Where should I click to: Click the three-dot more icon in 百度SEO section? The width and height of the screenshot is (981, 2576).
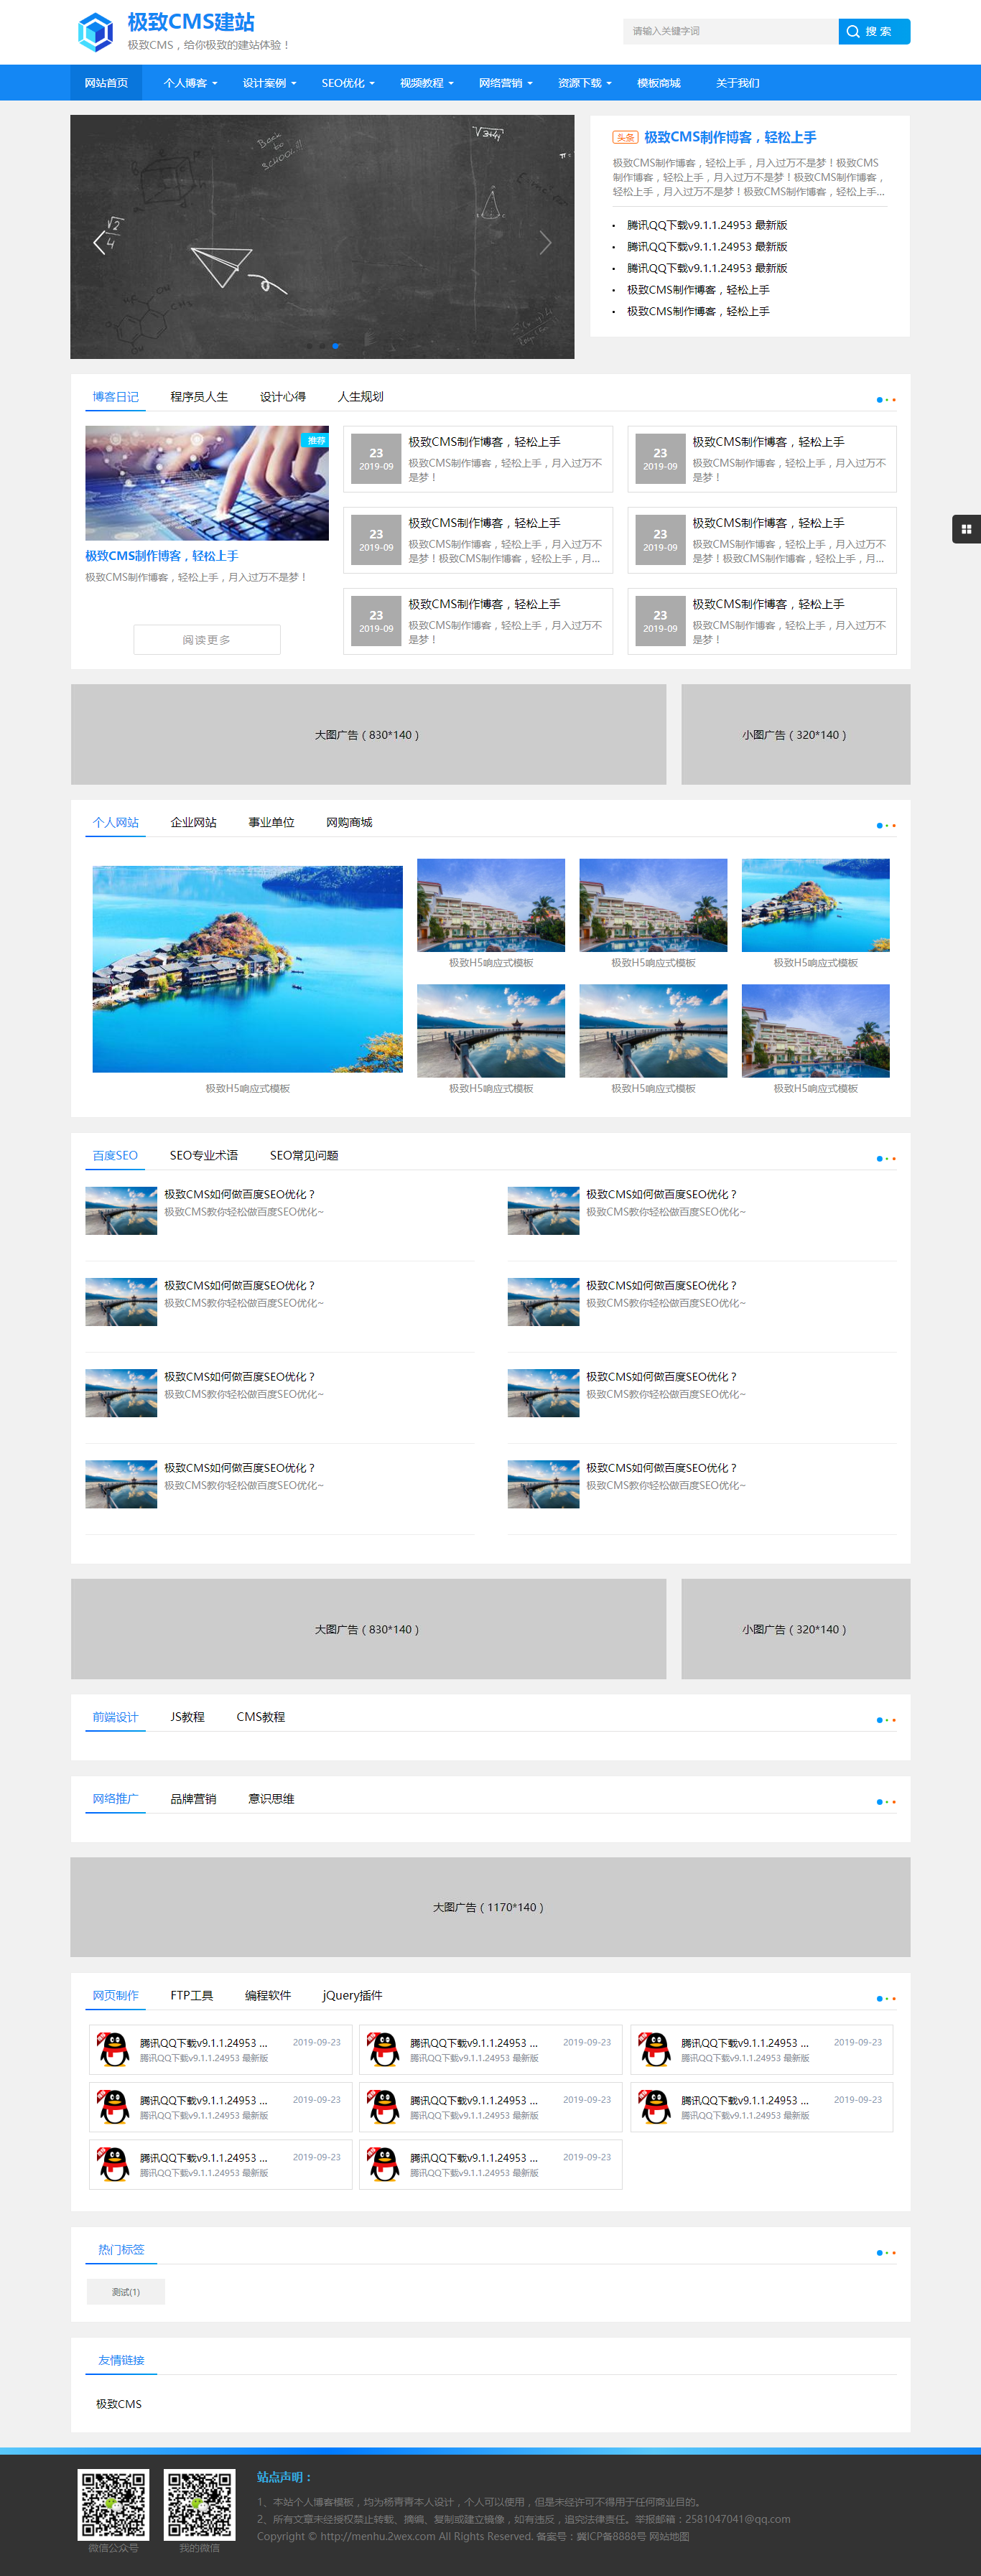(885, 1159)
